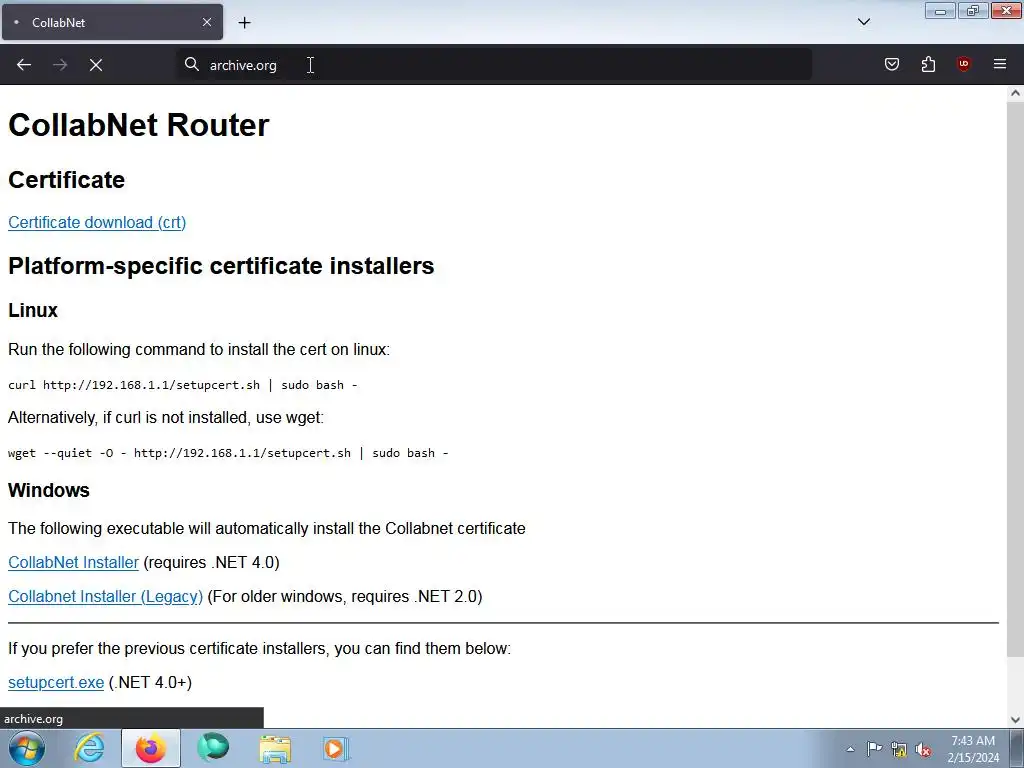Open the clock showing 7:43 AM
The height and width of the screenshot is (768, 1024).
pos(973,749)
